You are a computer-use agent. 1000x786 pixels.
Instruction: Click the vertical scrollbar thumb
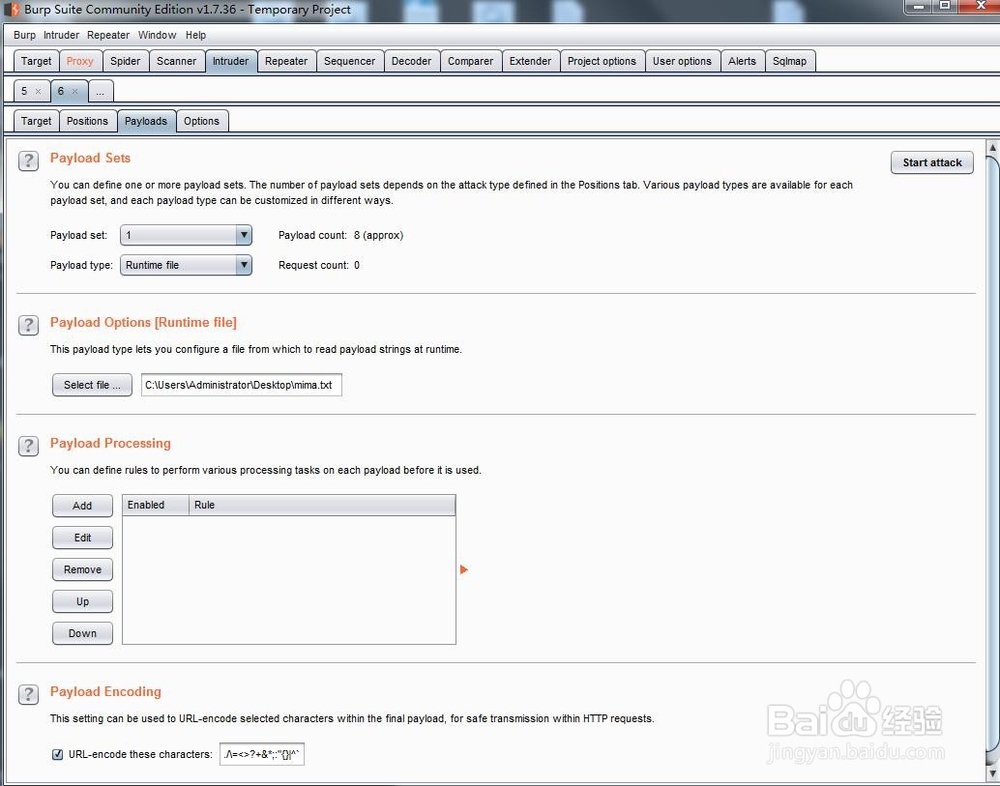992,453
